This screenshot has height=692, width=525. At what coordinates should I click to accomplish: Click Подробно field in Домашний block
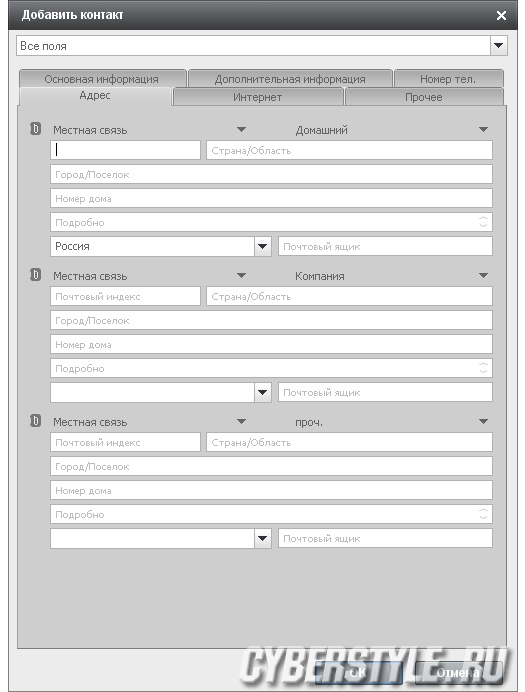pos(271,222)
